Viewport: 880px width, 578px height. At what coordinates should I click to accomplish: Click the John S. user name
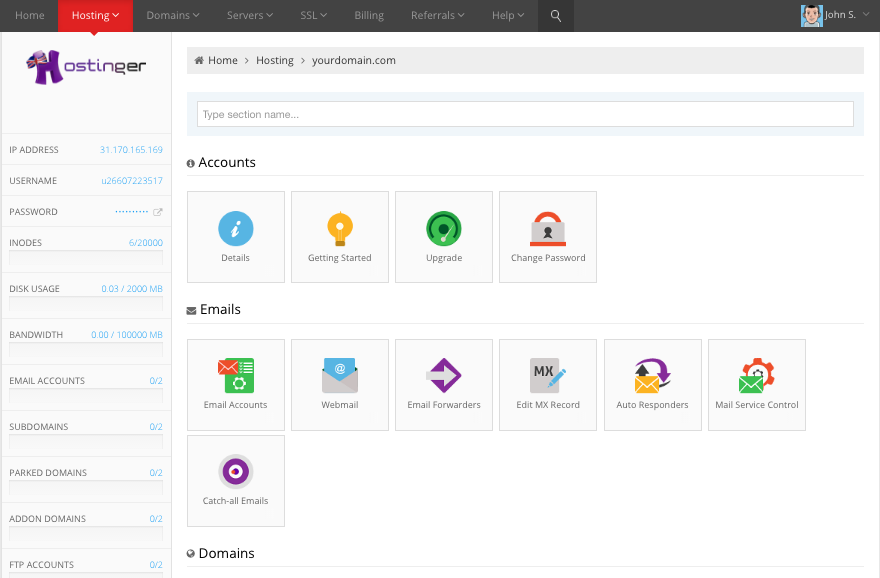[x=840, y=15]
